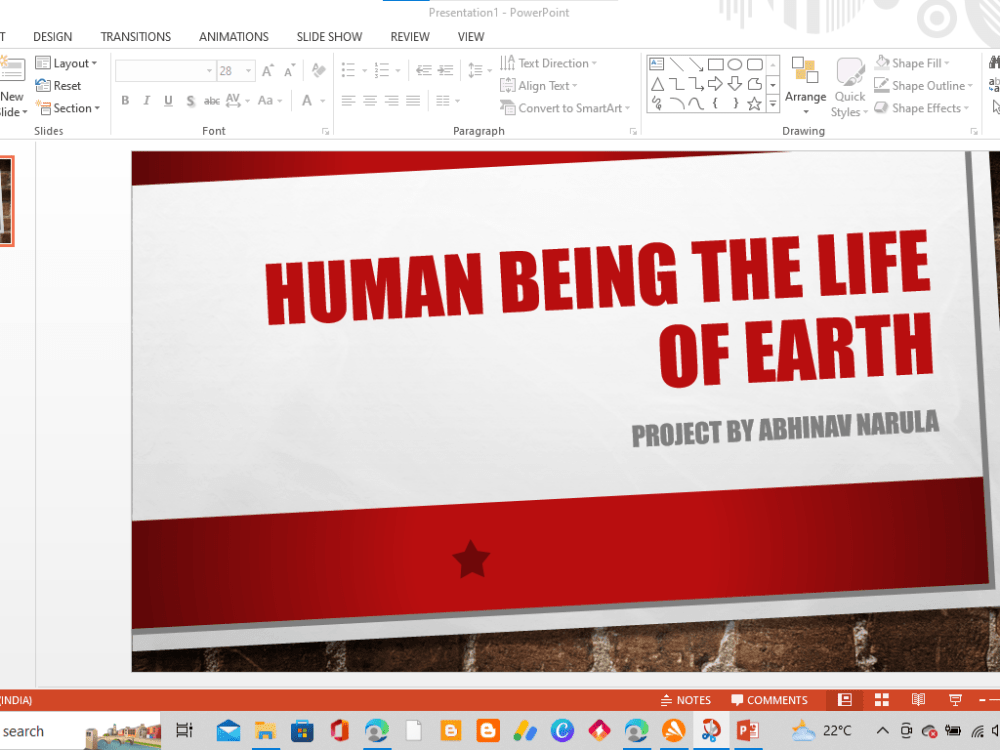The height and width of the screenshot is (750, 1000).
Task: Switch to Reading View
Action: click(918, 700)
